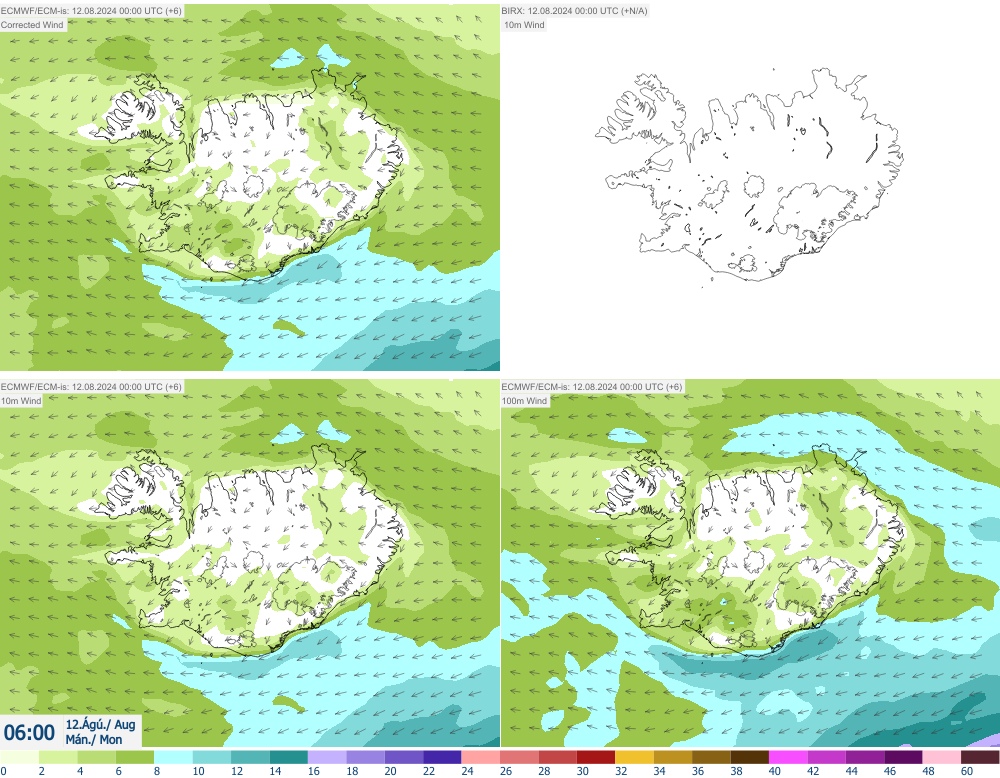Pick the lavender 16–18 legend swatch
The width and height of the screenshot is (1000, 778).
click(327, 757)
